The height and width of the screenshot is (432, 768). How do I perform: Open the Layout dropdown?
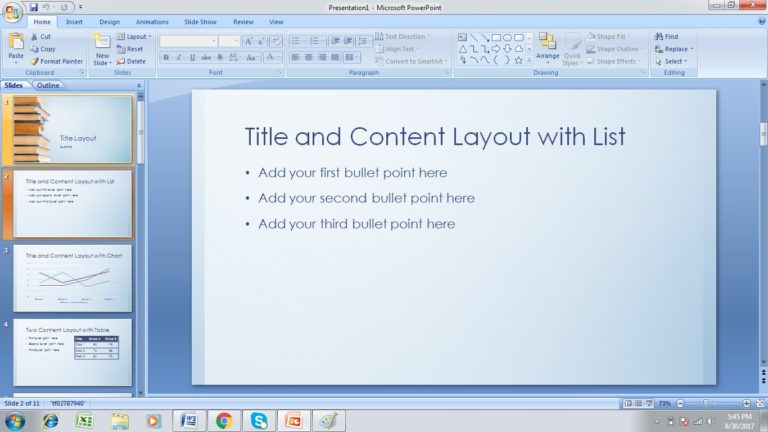coord(134,36)
